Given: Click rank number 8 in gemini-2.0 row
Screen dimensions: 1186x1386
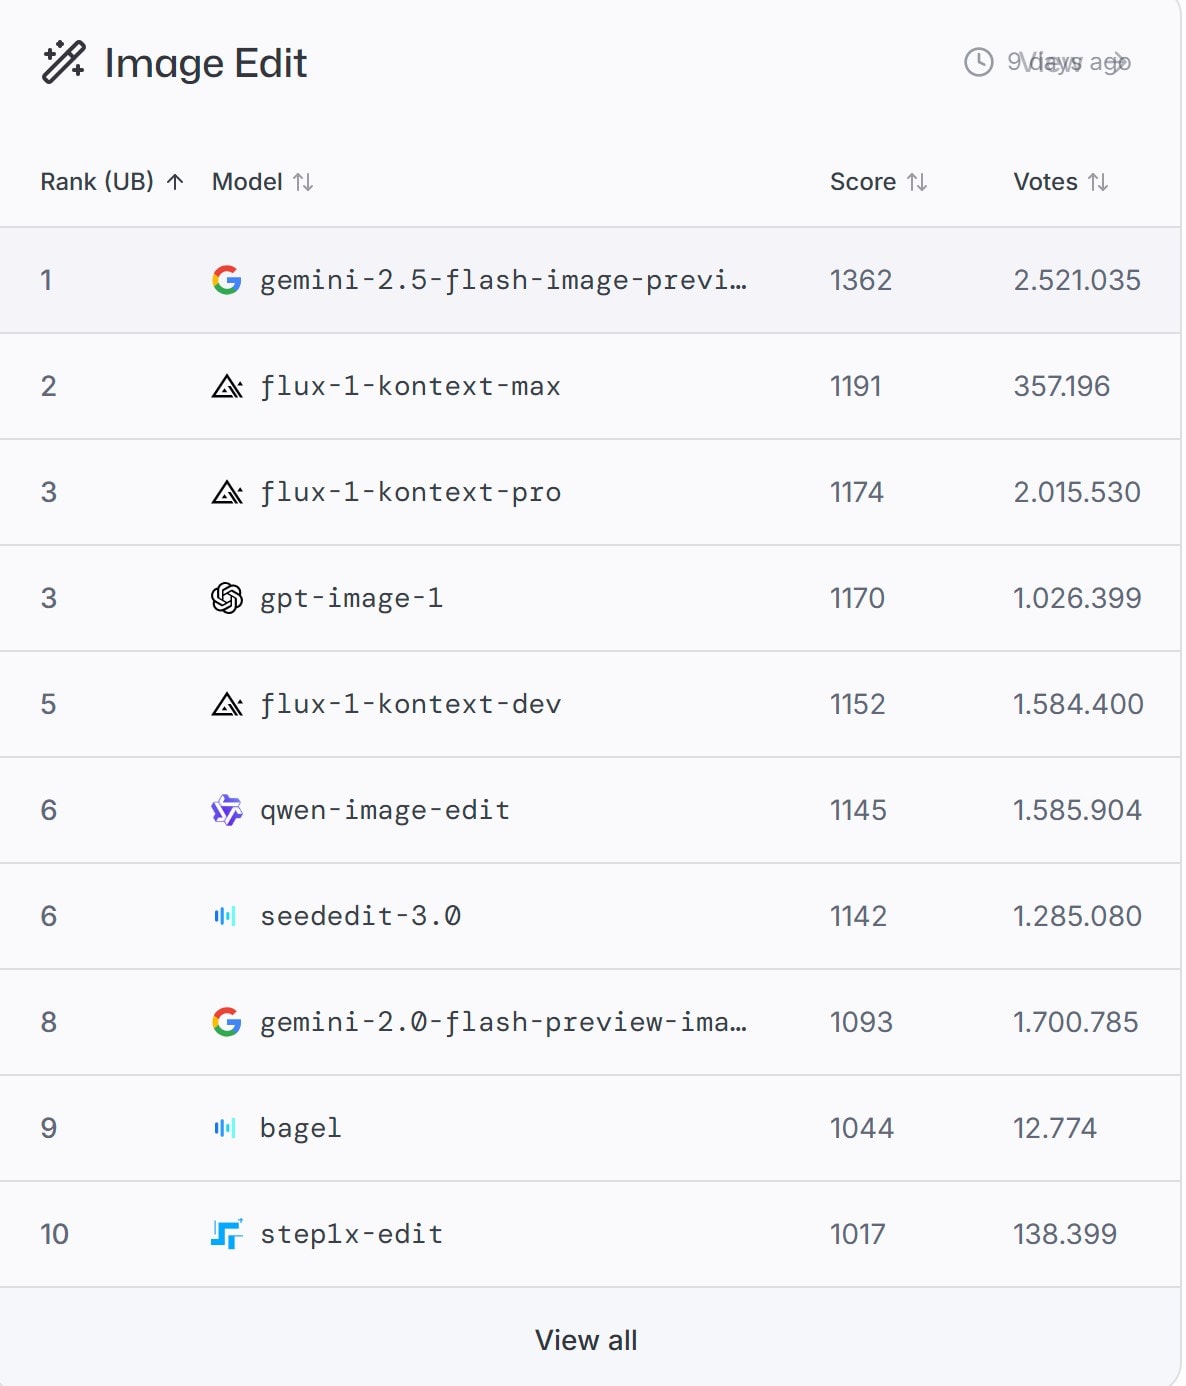Looking at the screenshot, I should click(x=48, y=1022).
